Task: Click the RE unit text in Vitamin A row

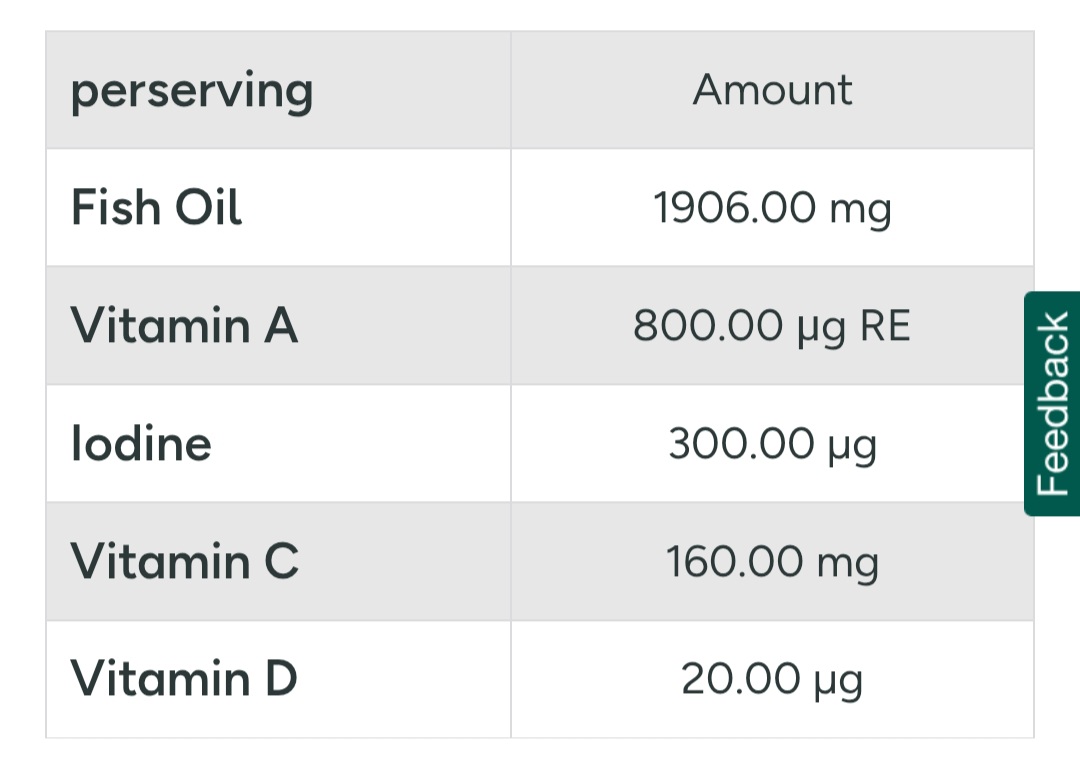Action: pyautogui.click(x=885, y=326)
